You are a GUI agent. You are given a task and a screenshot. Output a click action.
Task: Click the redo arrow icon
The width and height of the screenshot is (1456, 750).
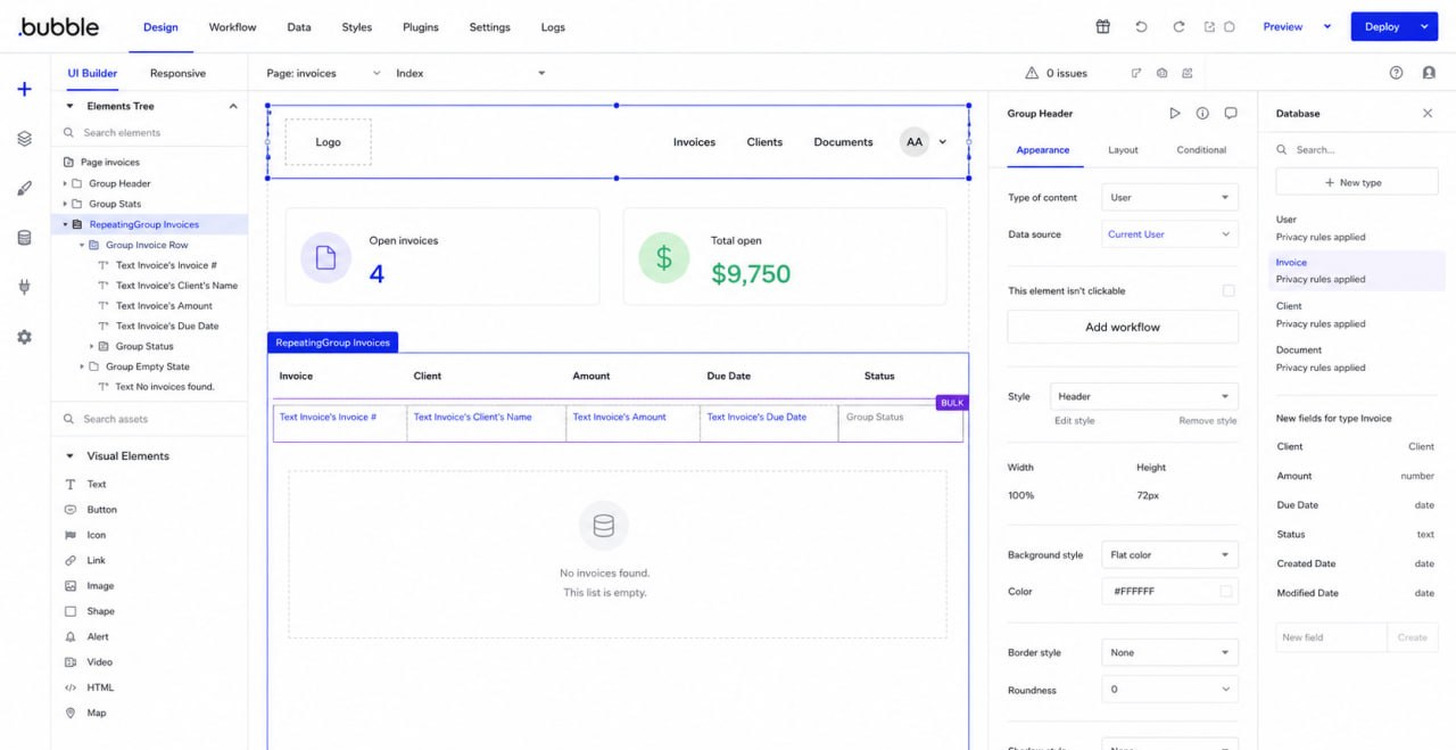pos(1178,27)
